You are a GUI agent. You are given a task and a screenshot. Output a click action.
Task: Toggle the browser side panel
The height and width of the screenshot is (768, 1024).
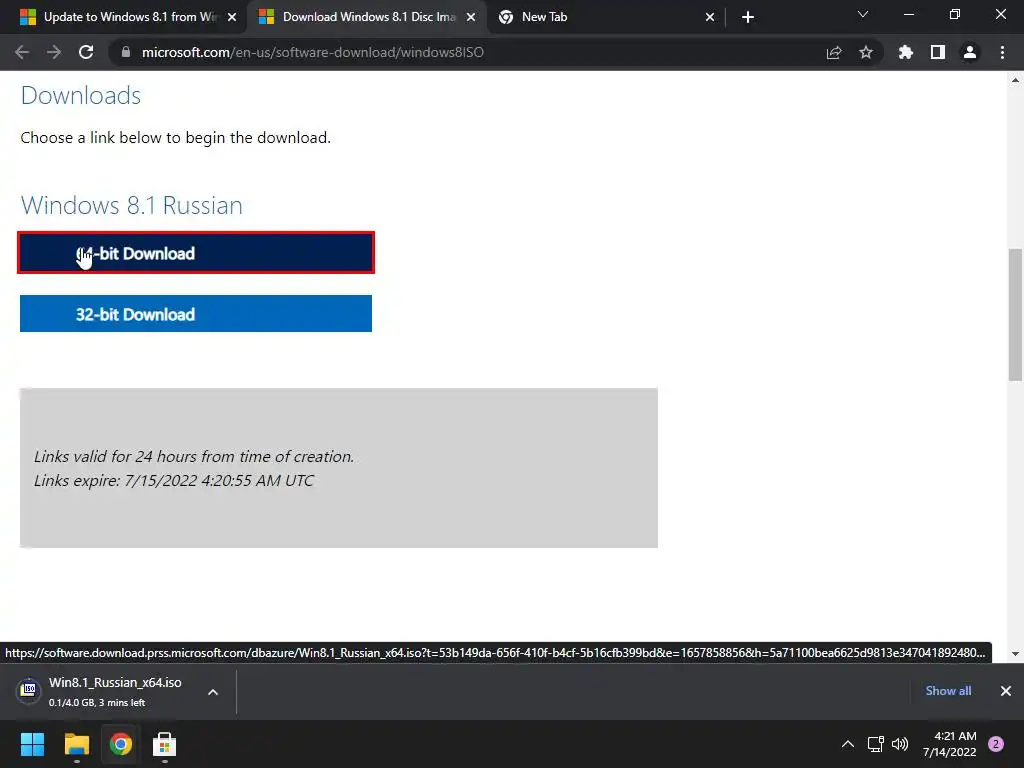pyautogui.click(x=938, y=52)
